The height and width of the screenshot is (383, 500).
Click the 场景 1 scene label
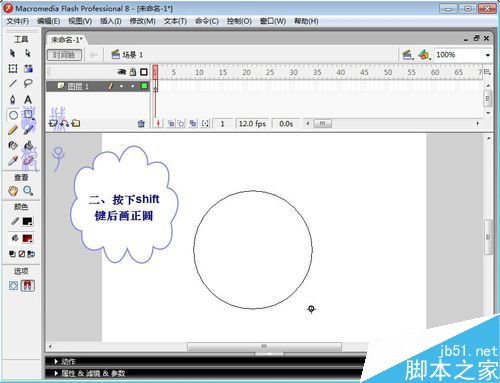click(x=132, y=55)
